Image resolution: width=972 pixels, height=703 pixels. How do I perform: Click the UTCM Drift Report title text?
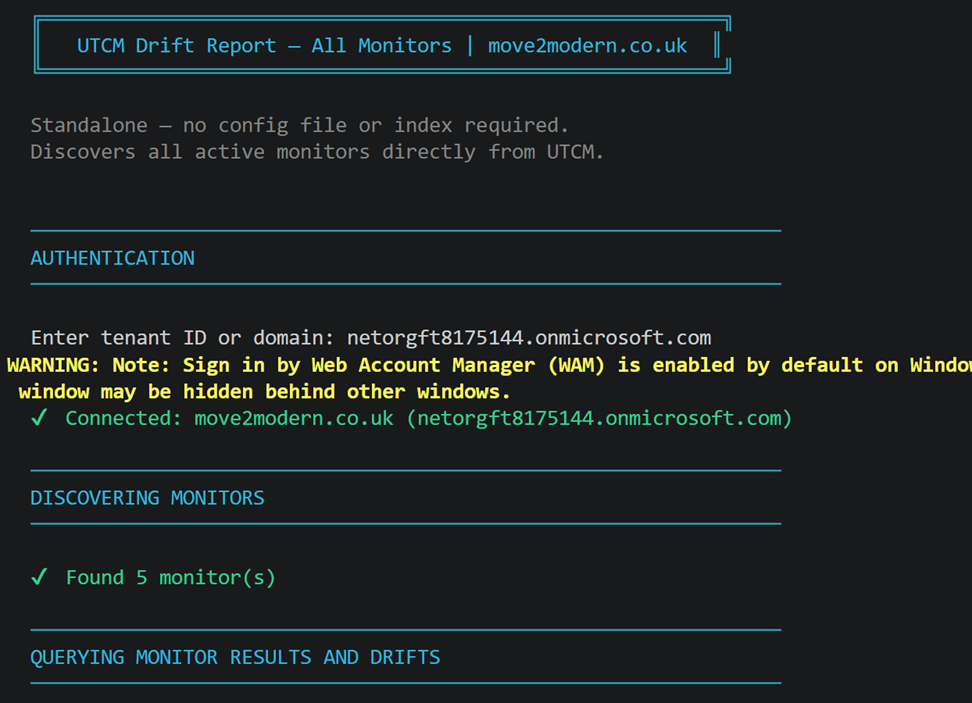click(x=176, y=46)
